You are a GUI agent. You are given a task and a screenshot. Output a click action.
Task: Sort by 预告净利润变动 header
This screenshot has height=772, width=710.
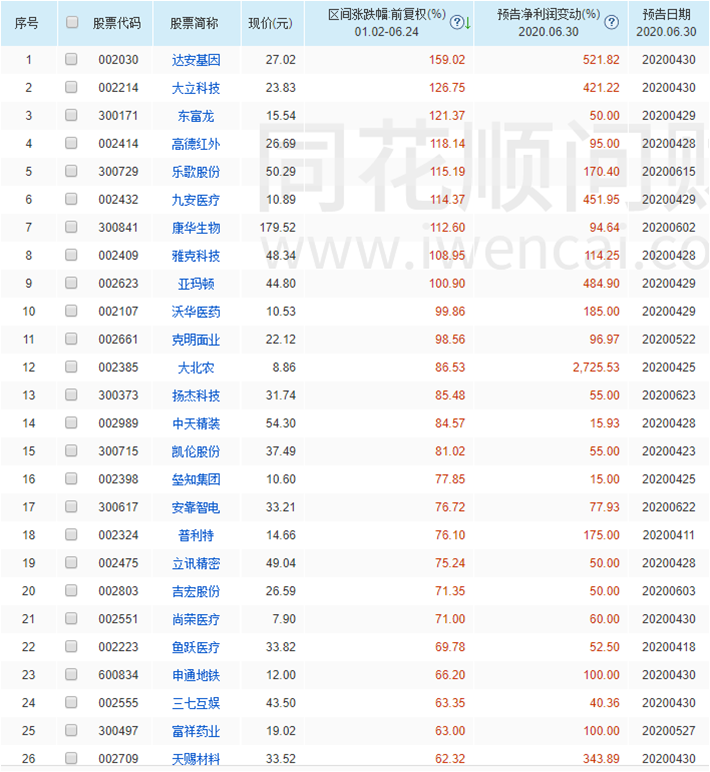(548, 23)
